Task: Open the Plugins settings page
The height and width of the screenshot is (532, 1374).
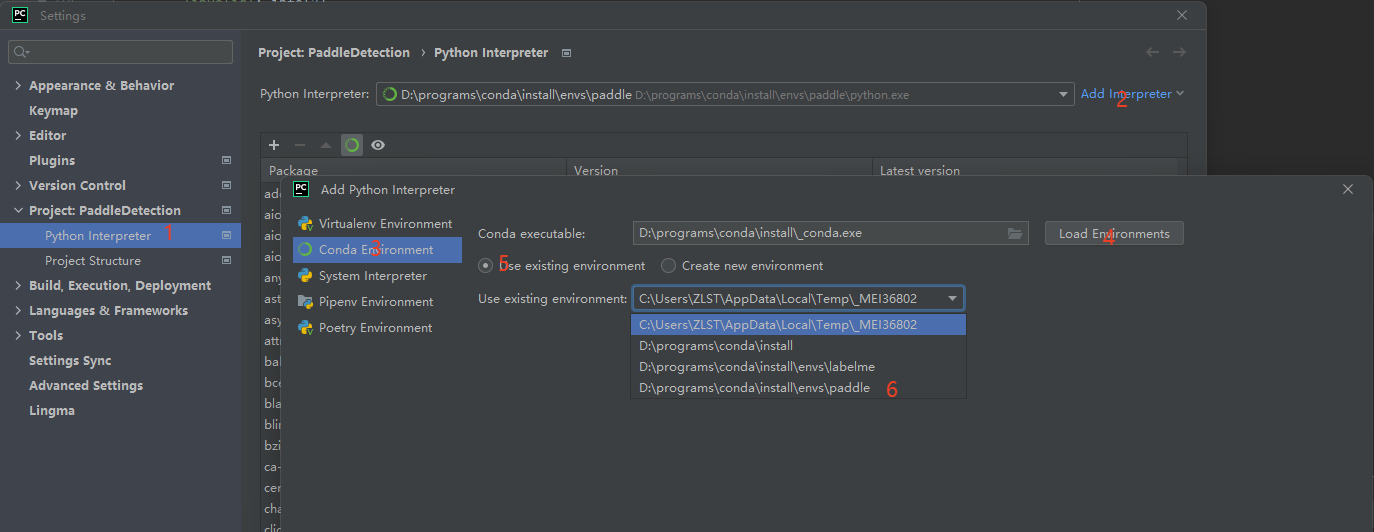Action: click(x=52, y=160)
